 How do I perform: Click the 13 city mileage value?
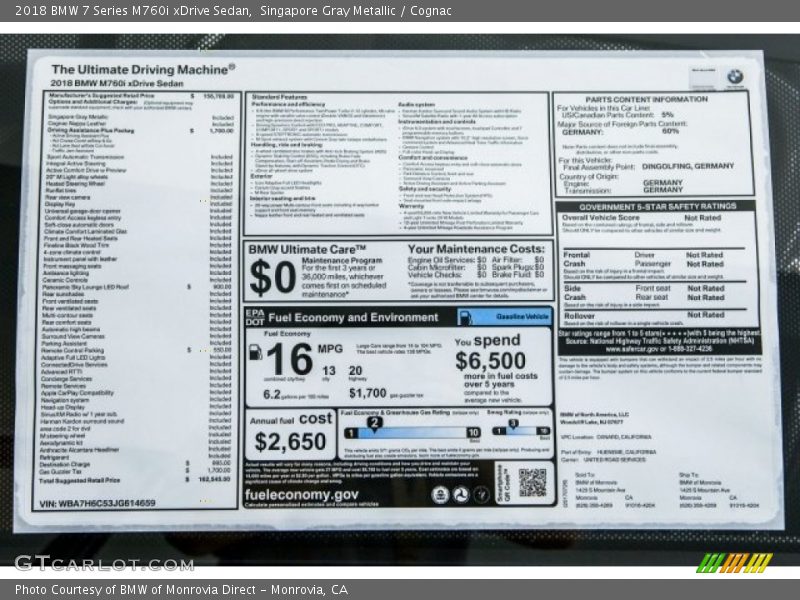coord(329,371)
